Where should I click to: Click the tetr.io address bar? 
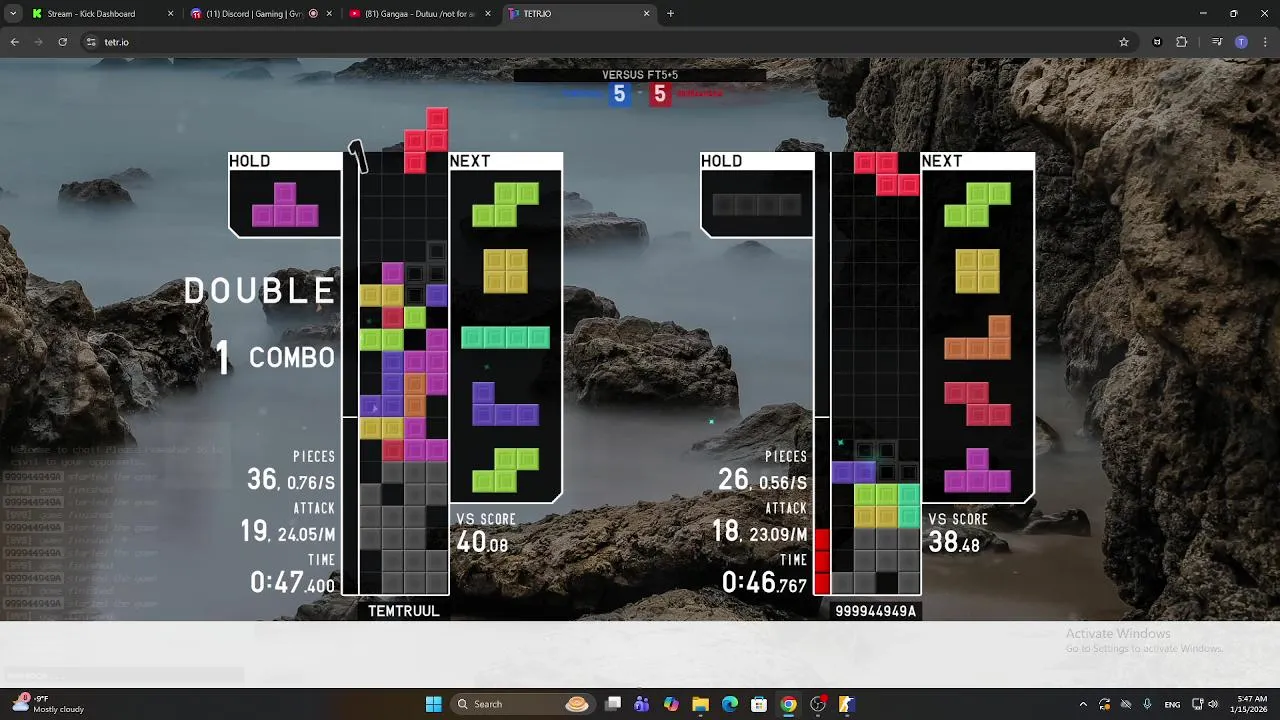click(608, 42)
